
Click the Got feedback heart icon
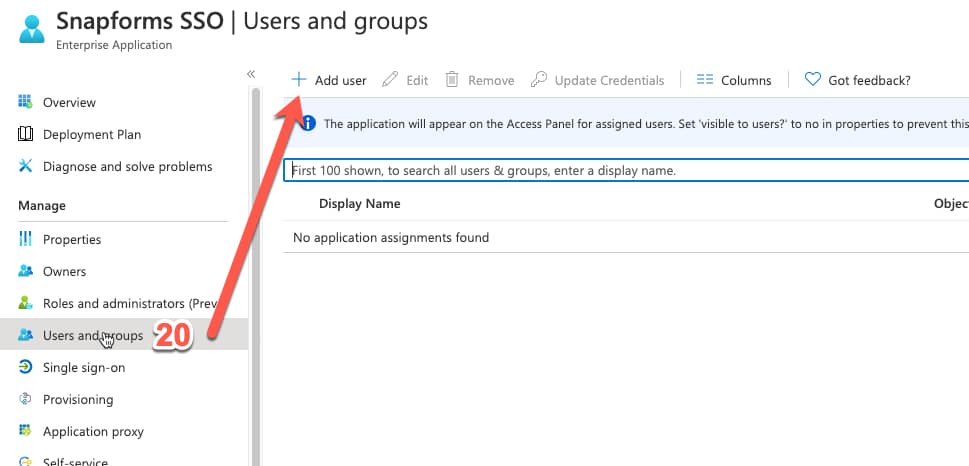[812, 80]
